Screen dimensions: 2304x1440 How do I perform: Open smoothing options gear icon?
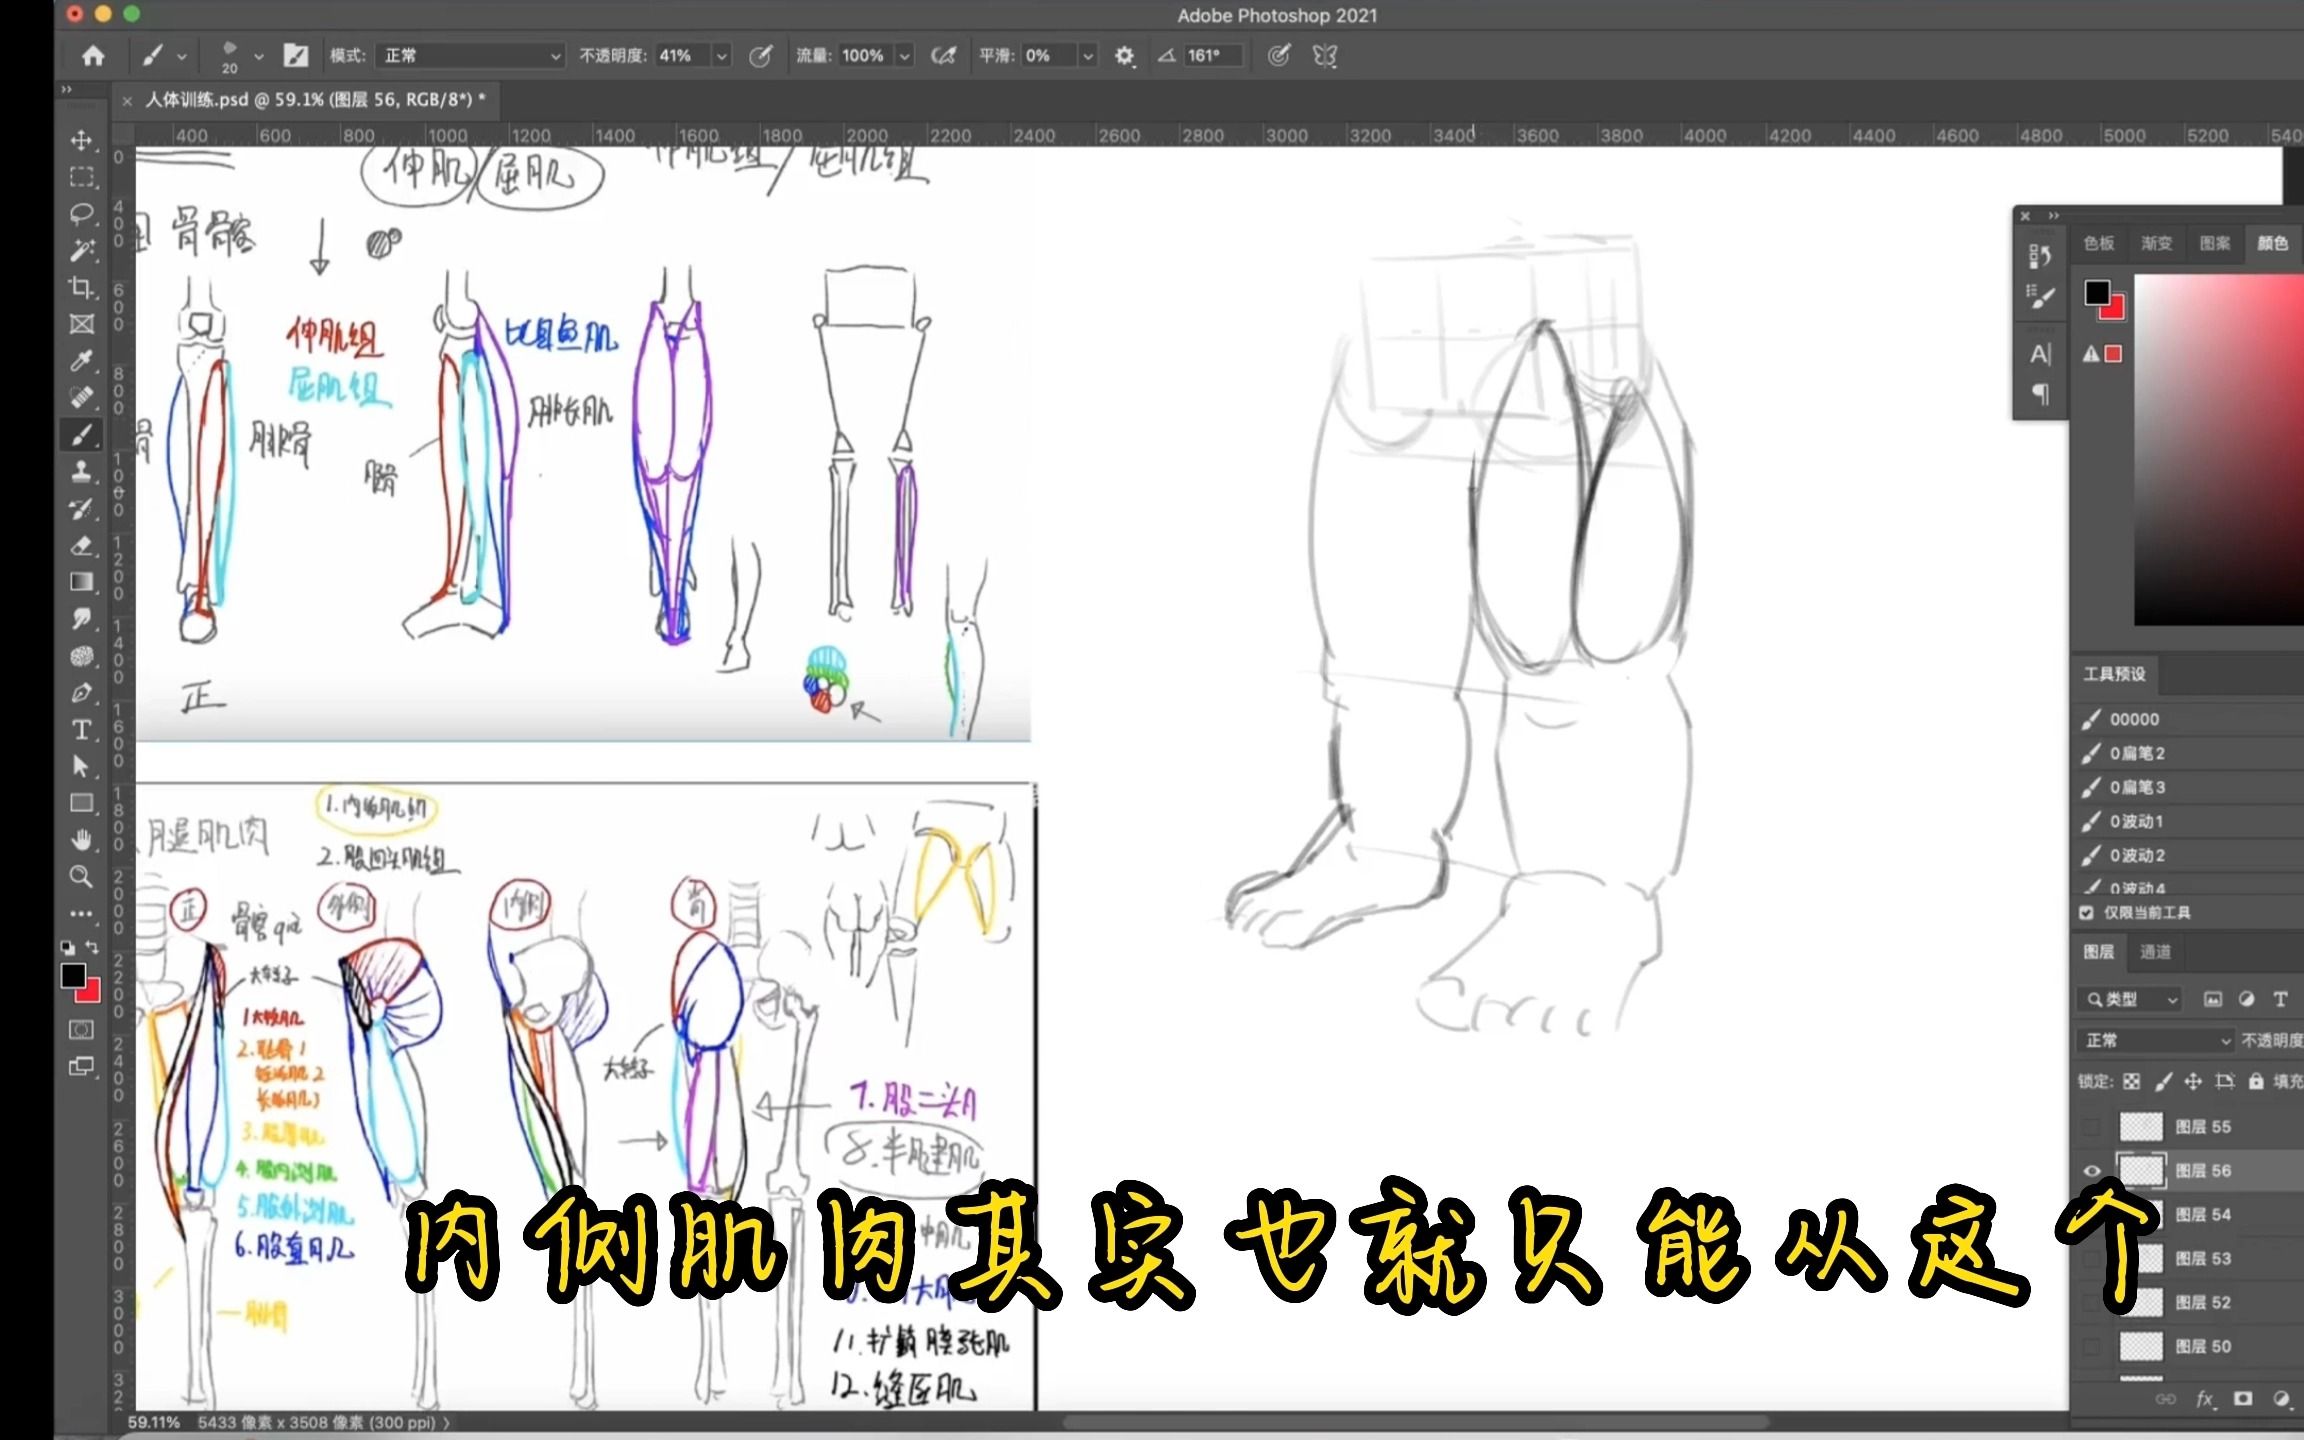1124,56
